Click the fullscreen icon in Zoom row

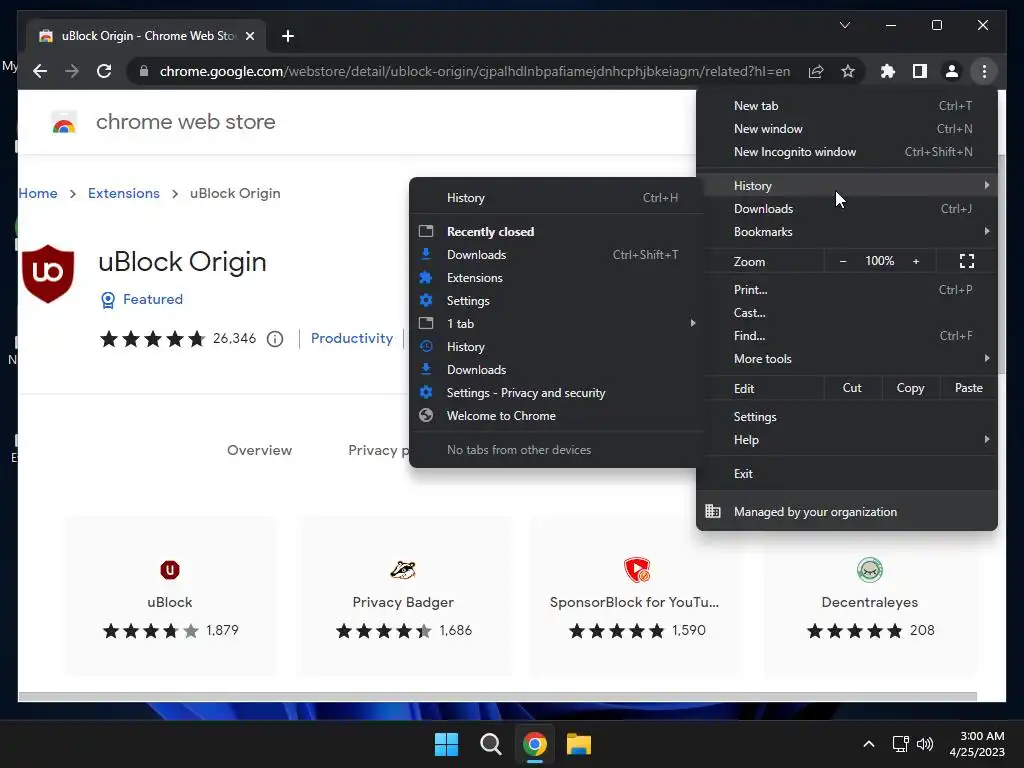coord(967,261)
